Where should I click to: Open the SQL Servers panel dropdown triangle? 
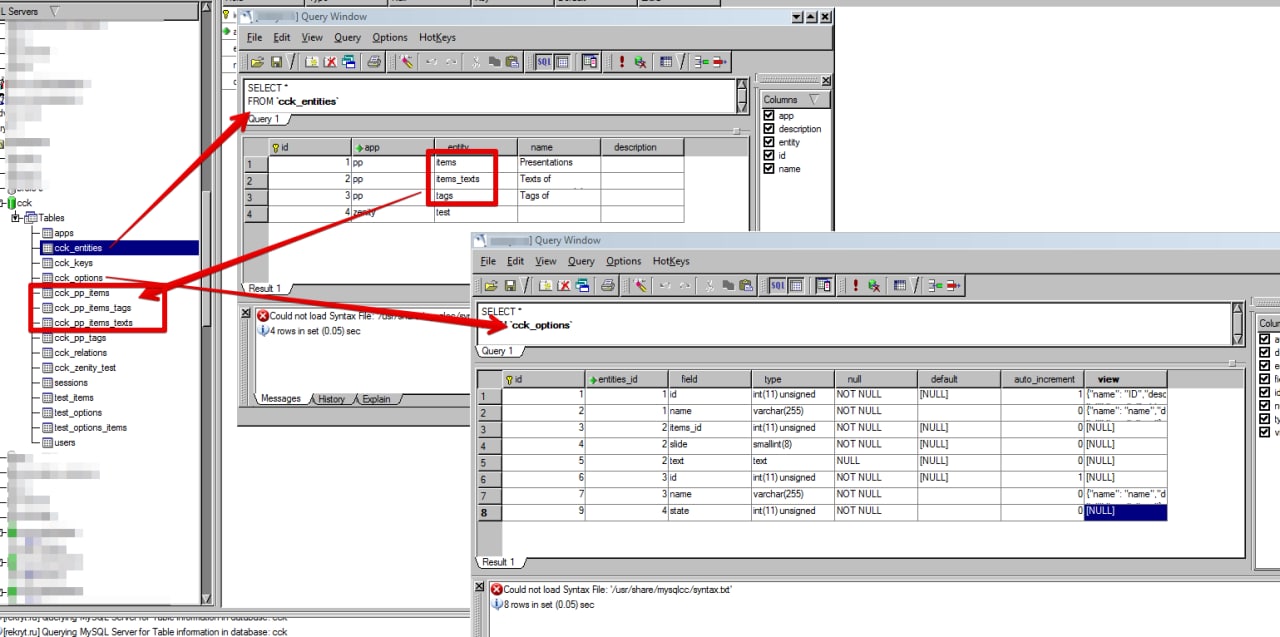(53, 10)
